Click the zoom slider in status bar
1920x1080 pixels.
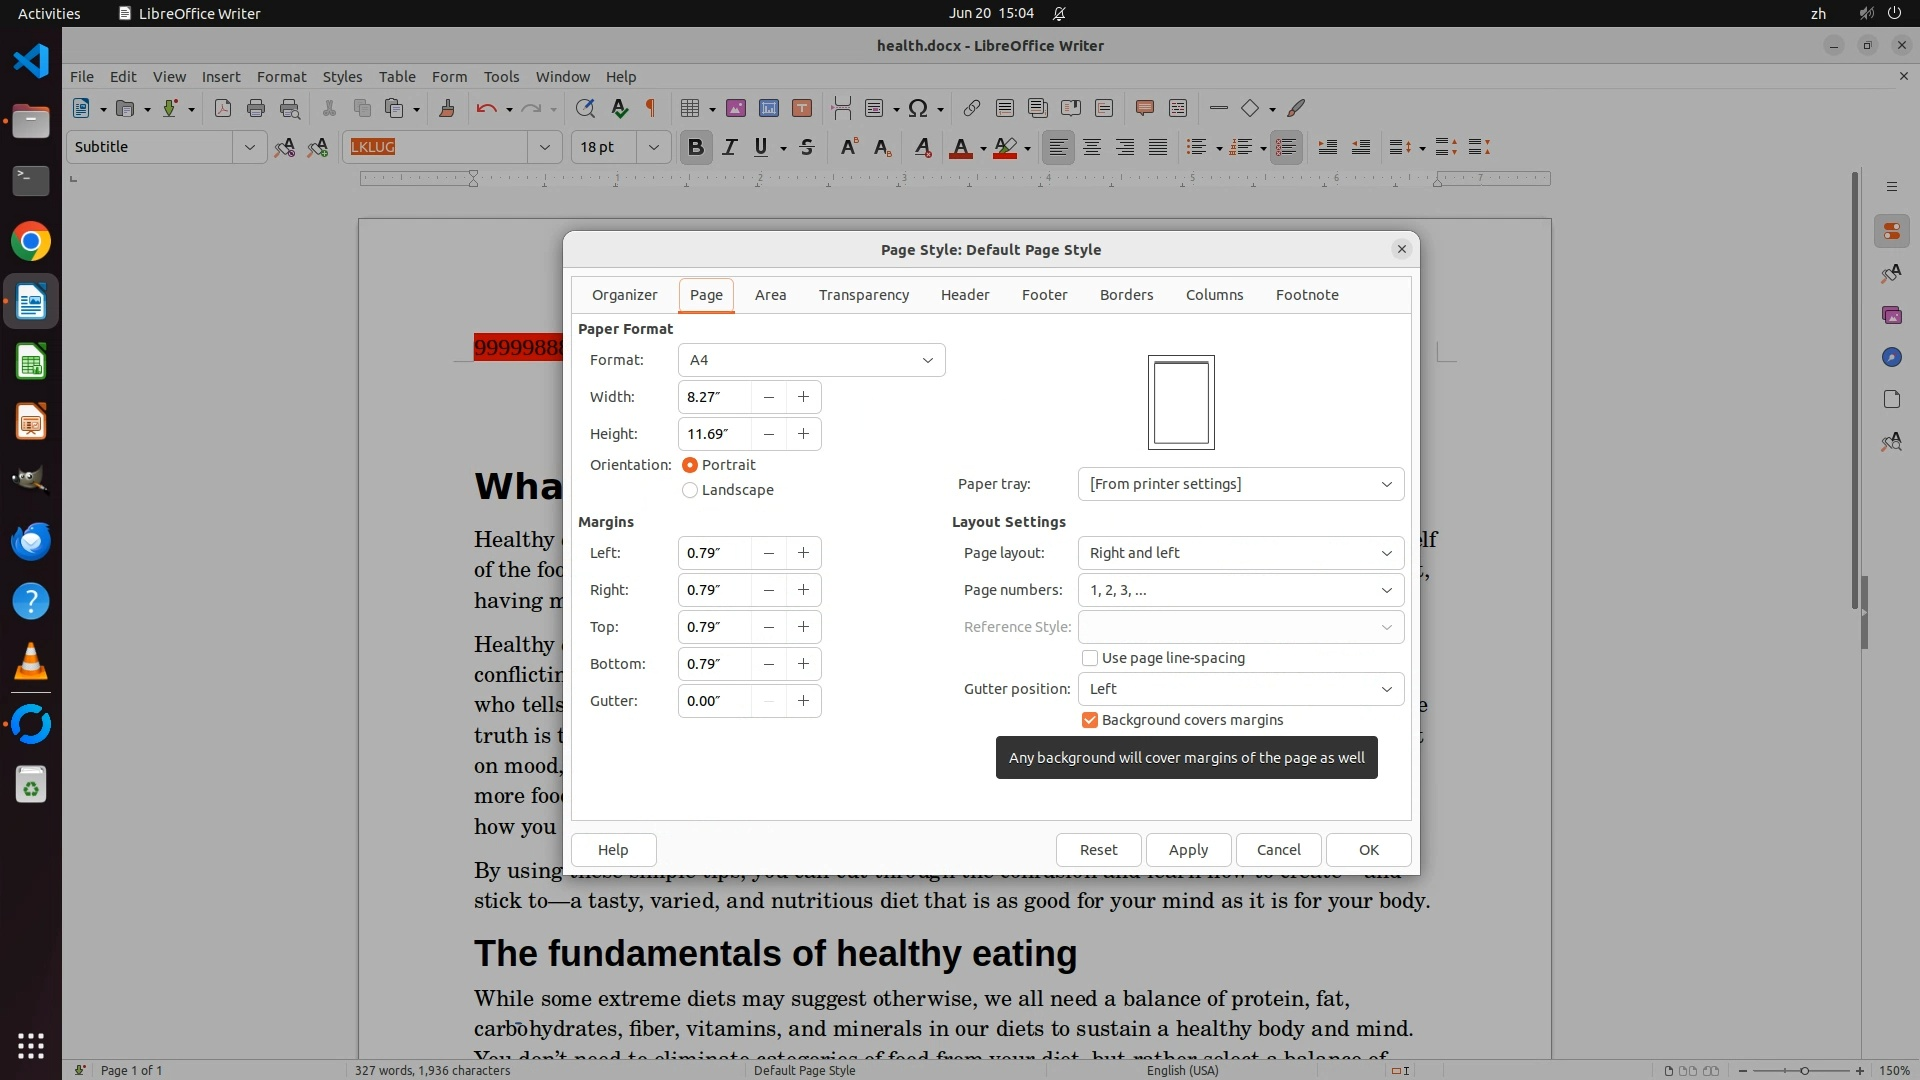[x=1803, y=1071]
